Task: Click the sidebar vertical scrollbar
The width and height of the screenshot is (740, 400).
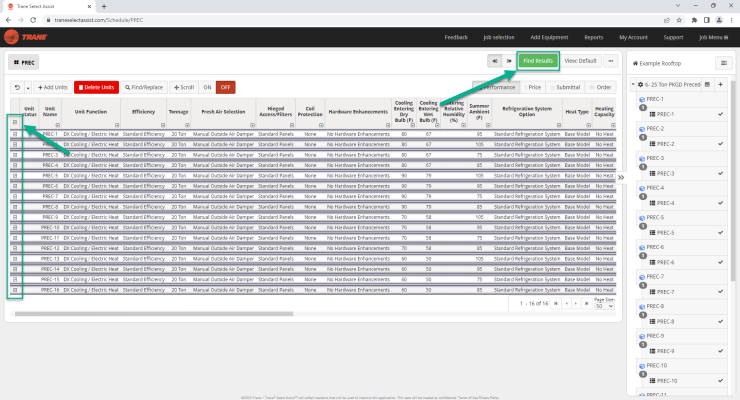Action: (733, 179)
